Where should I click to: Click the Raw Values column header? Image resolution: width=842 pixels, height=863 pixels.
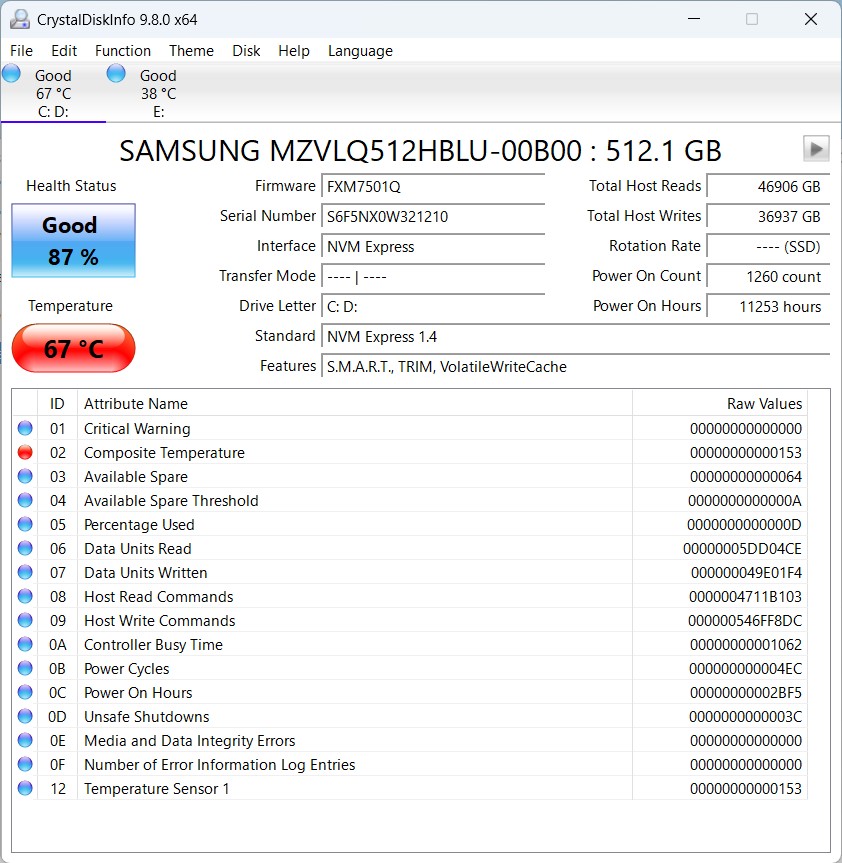(764, 404)
